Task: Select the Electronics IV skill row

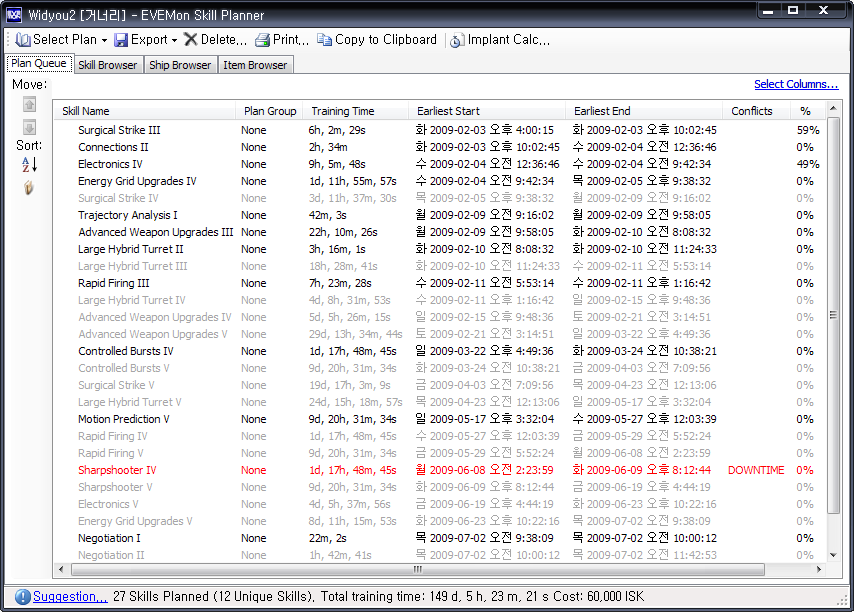Action: pyautogui.click(x=440, y=164)
